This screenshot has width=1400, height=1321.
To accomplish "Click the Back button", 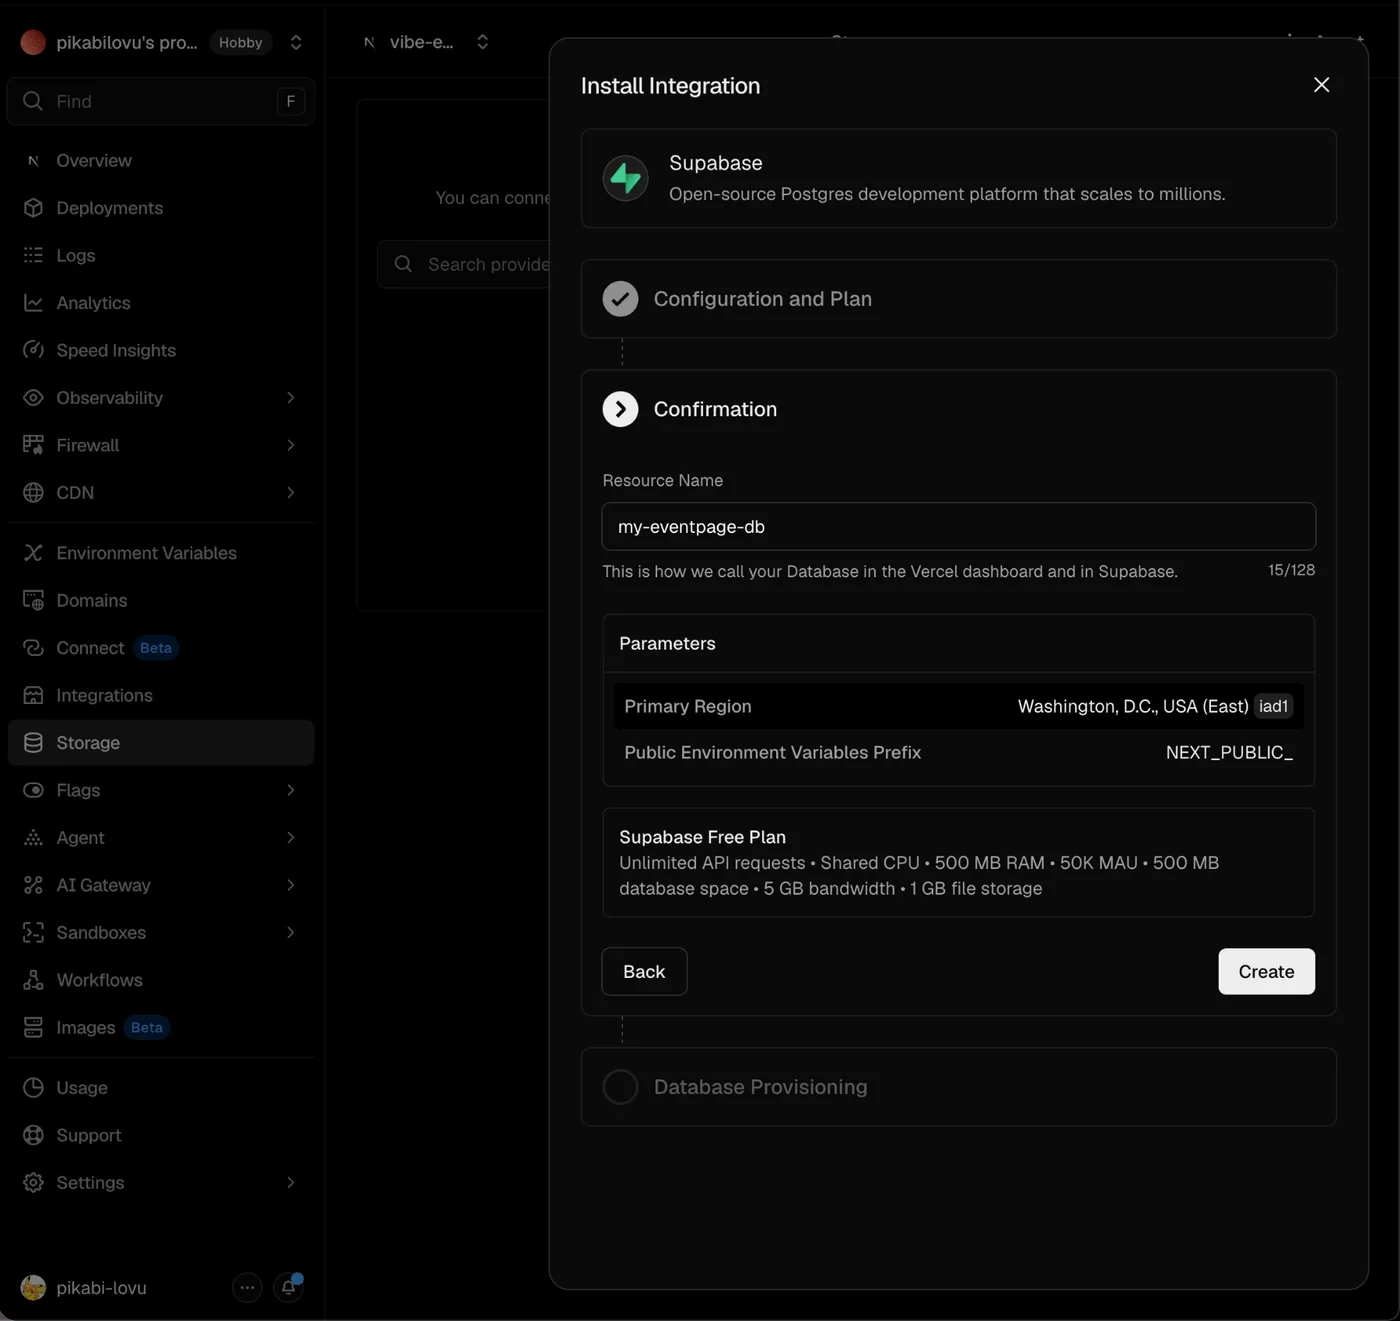I will coord(644,971).
